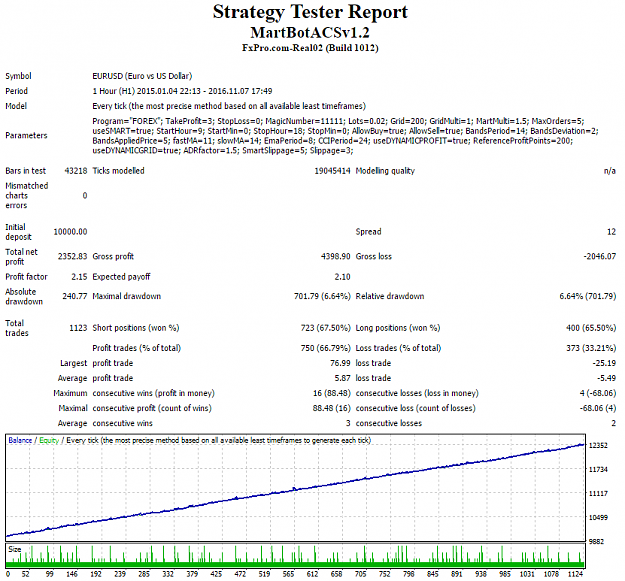Click the Ticks modelled value 19045414
Viewport: 625px width, 581px height.
pos(332,171)
